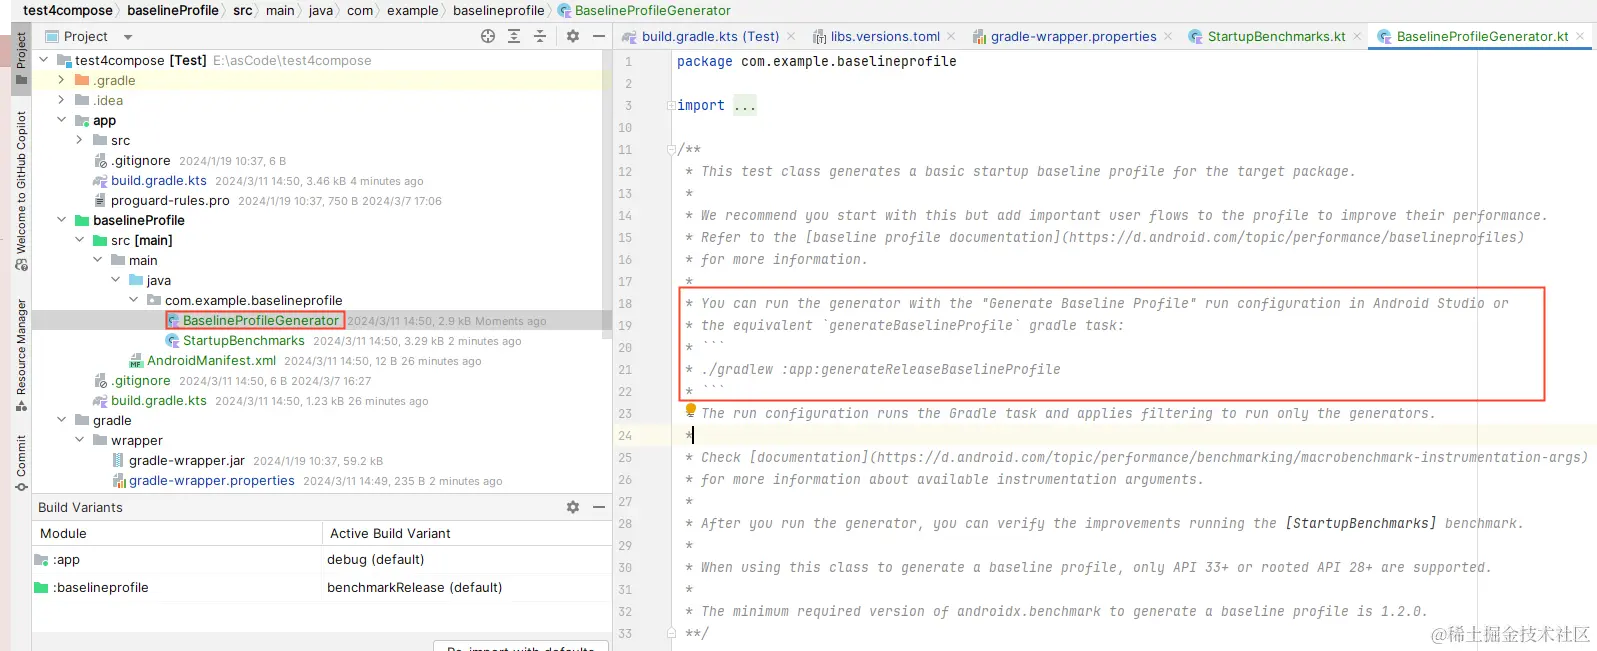Open the Project tool window sidebar button
This screenshot has width=1597, height=651.
(x=21, y=58)
